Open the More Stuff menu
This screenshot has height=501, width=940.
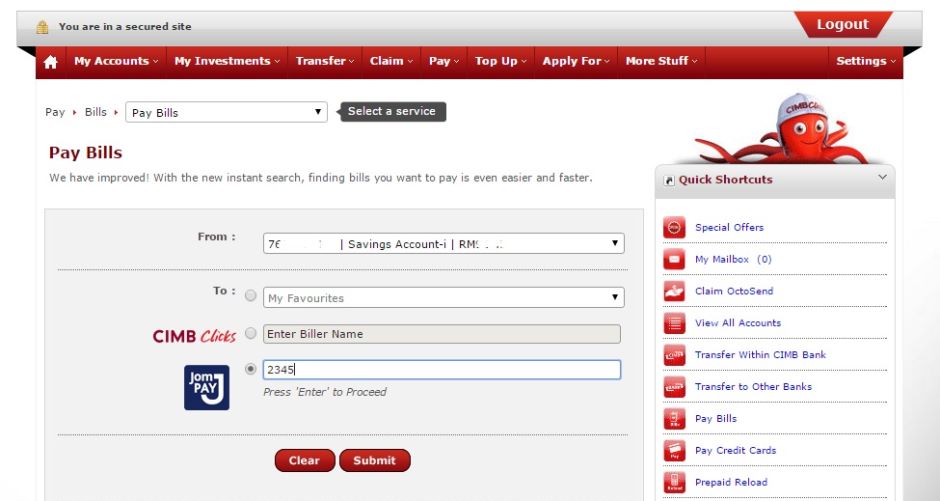coord(661,61)
